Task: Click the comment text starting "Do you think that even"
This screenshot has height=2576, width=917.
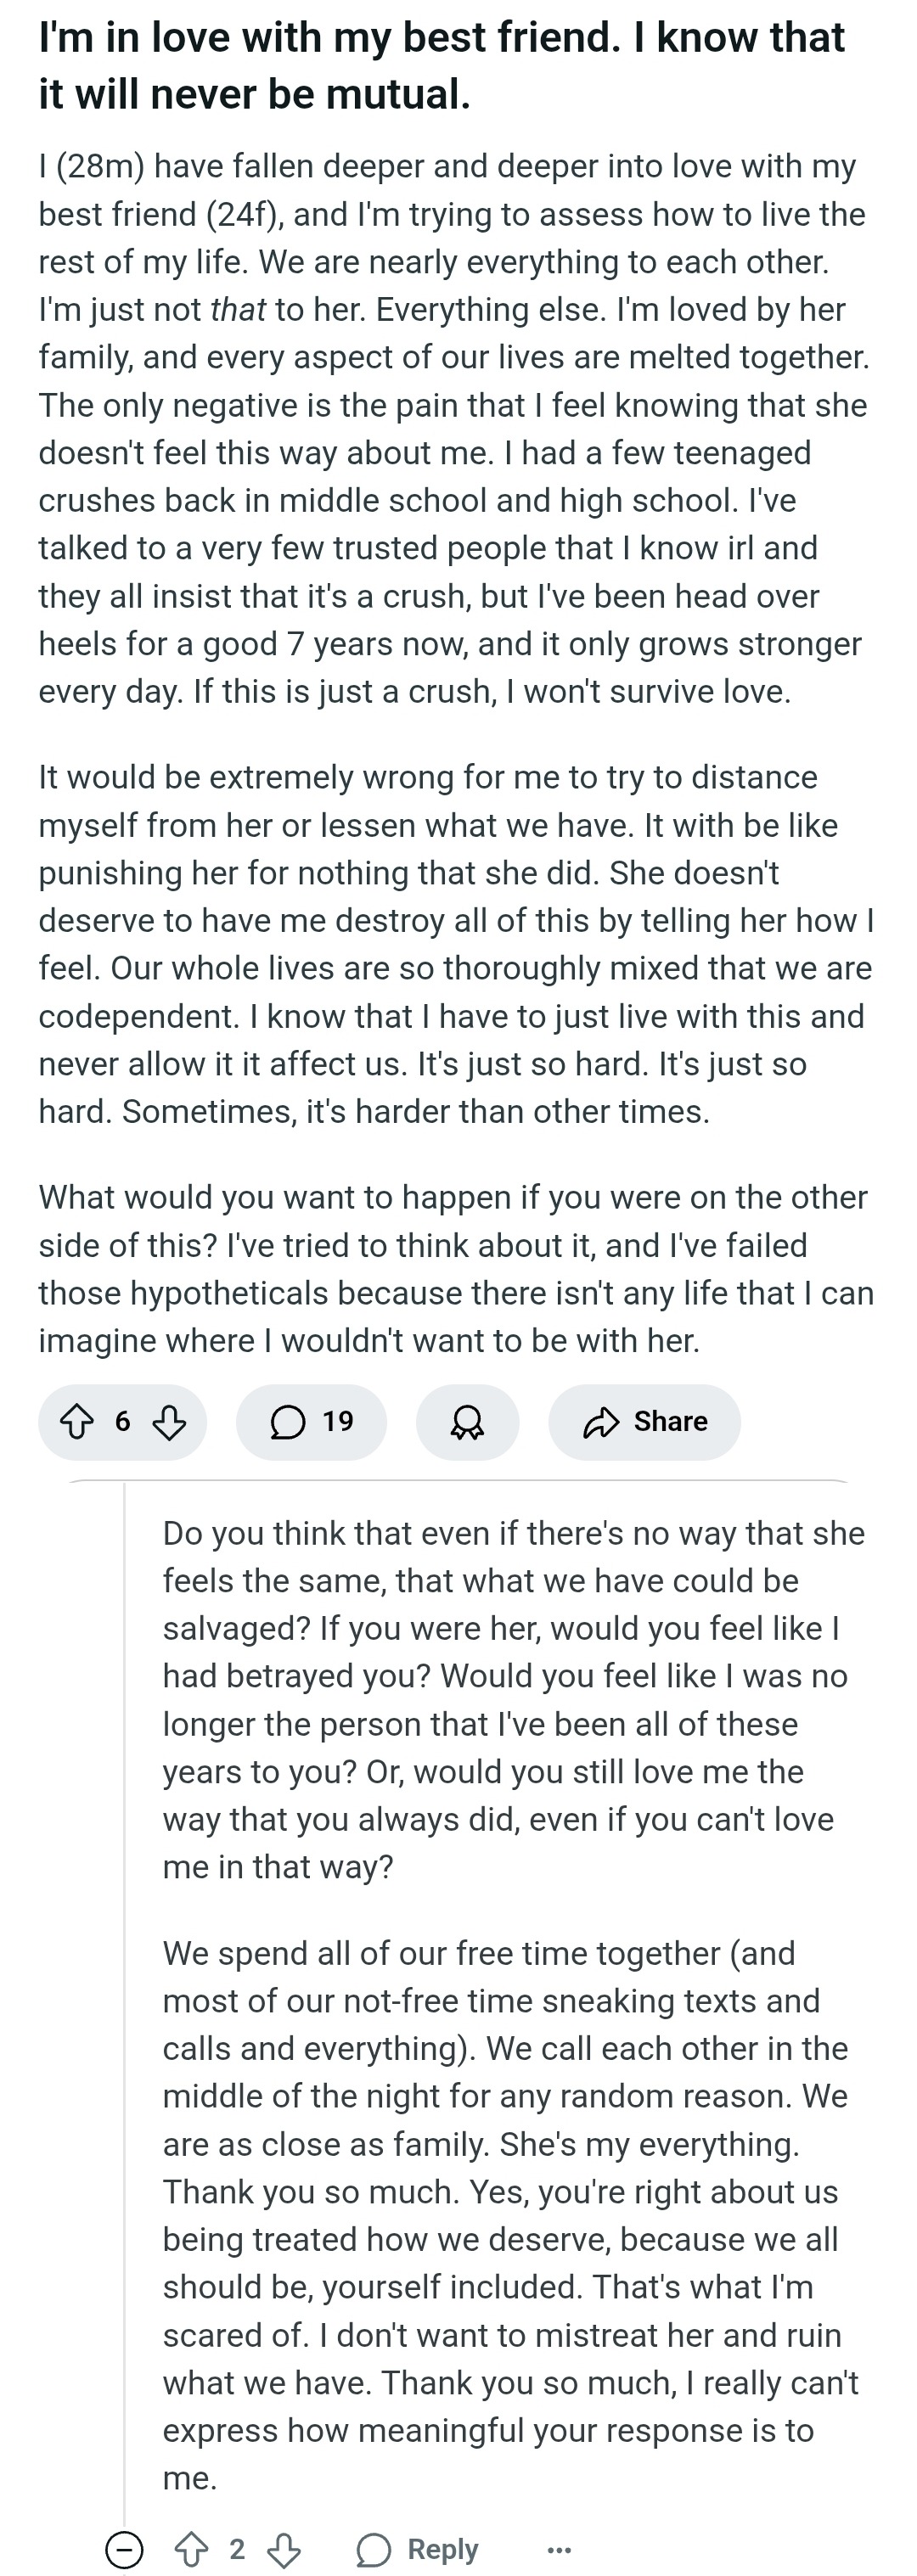Action: [513, 1700]
